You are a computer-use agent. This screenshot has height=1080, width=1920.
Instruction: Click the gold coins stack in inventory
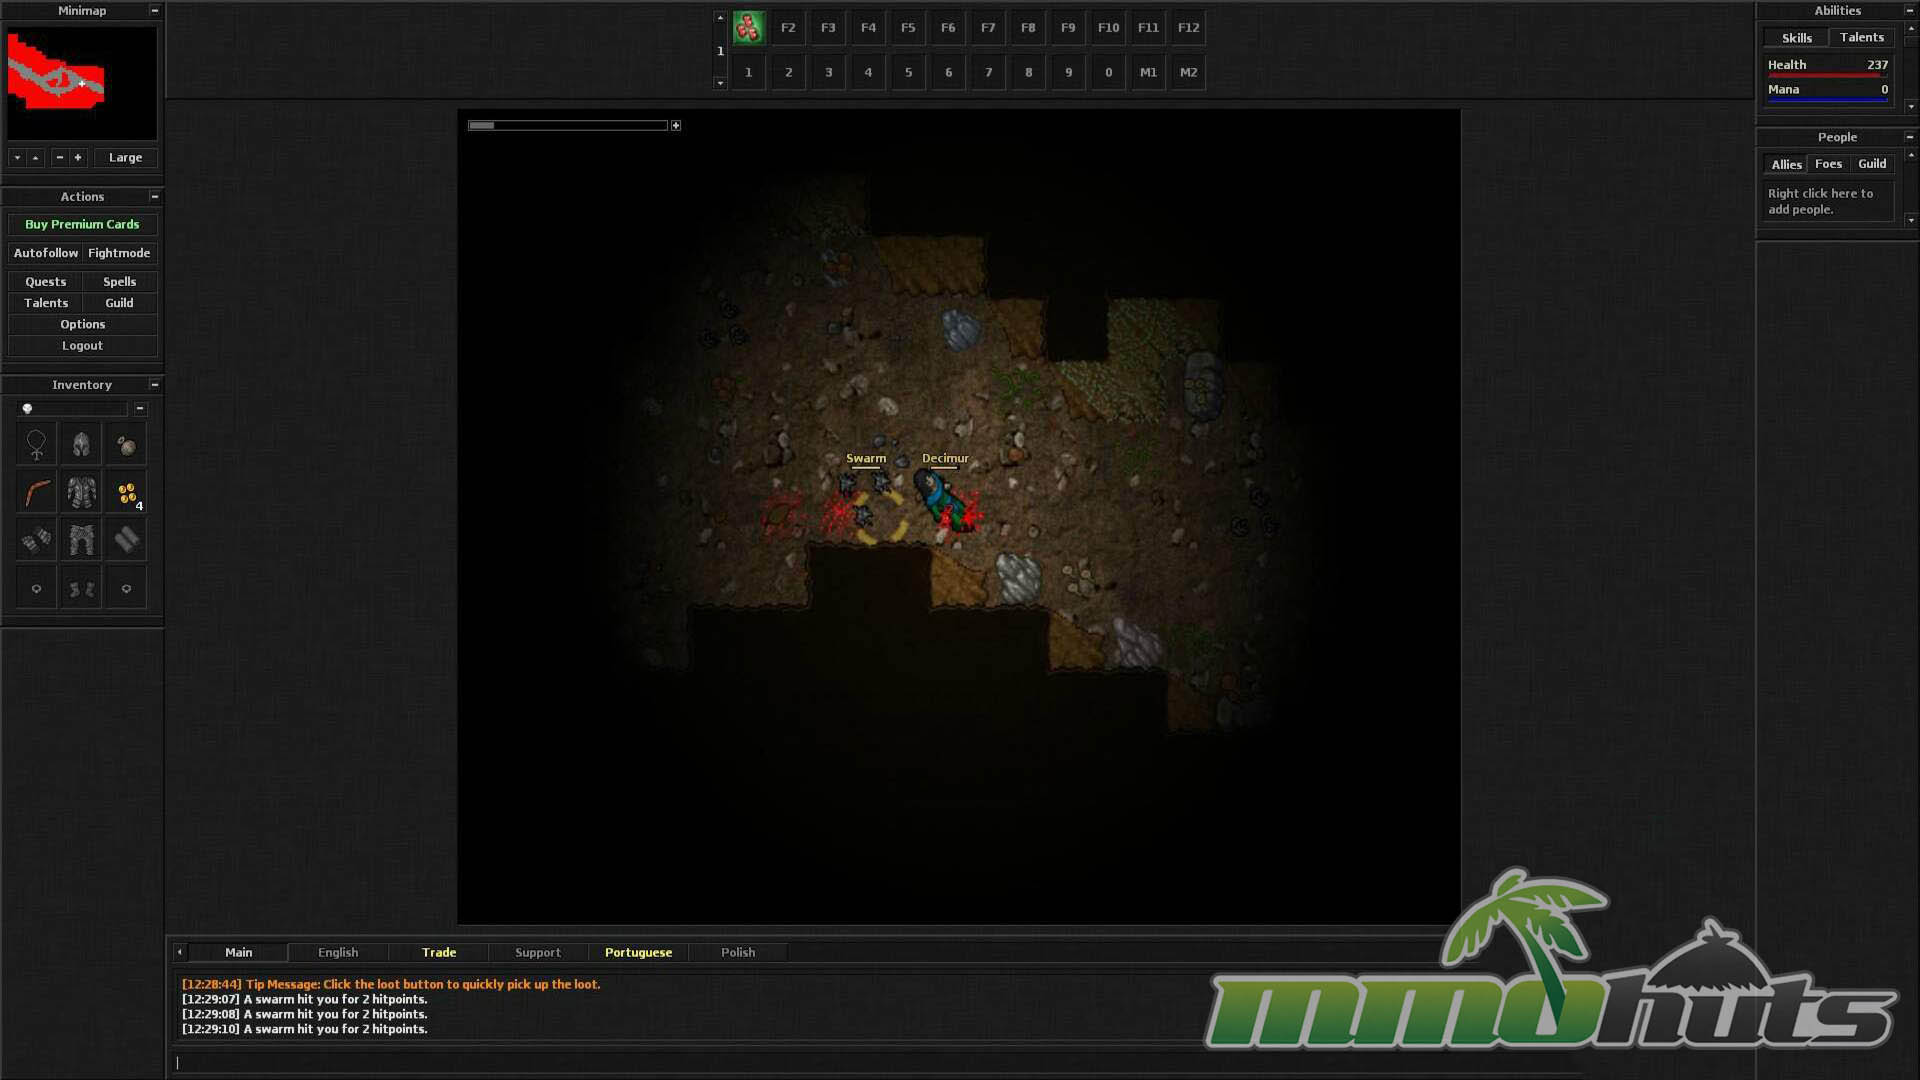(127, 492)
